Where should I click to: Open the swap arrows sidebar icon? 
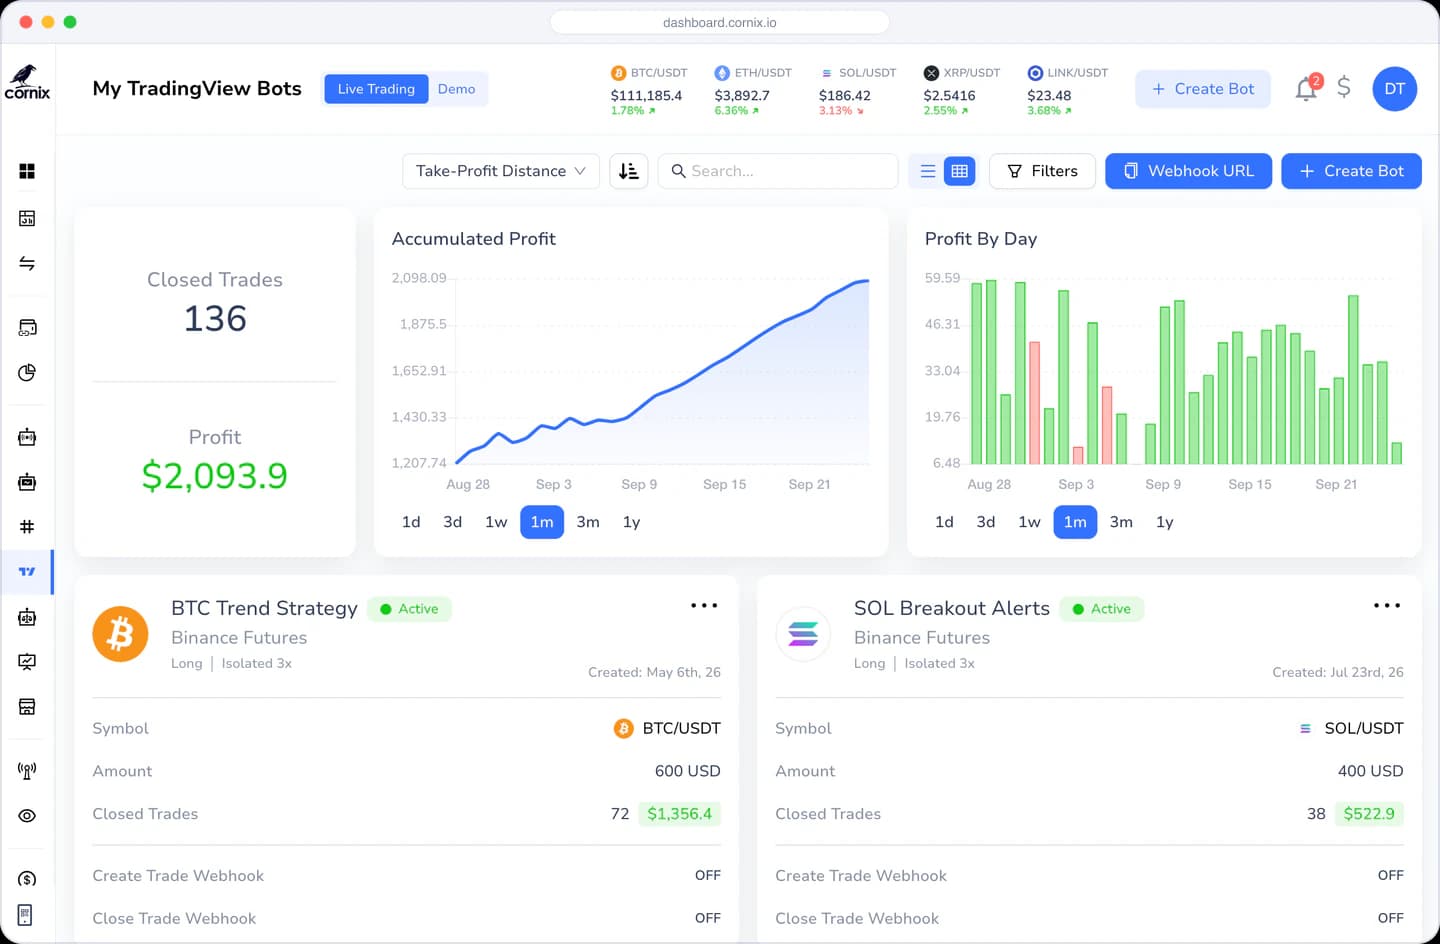(x=27, y=263)
